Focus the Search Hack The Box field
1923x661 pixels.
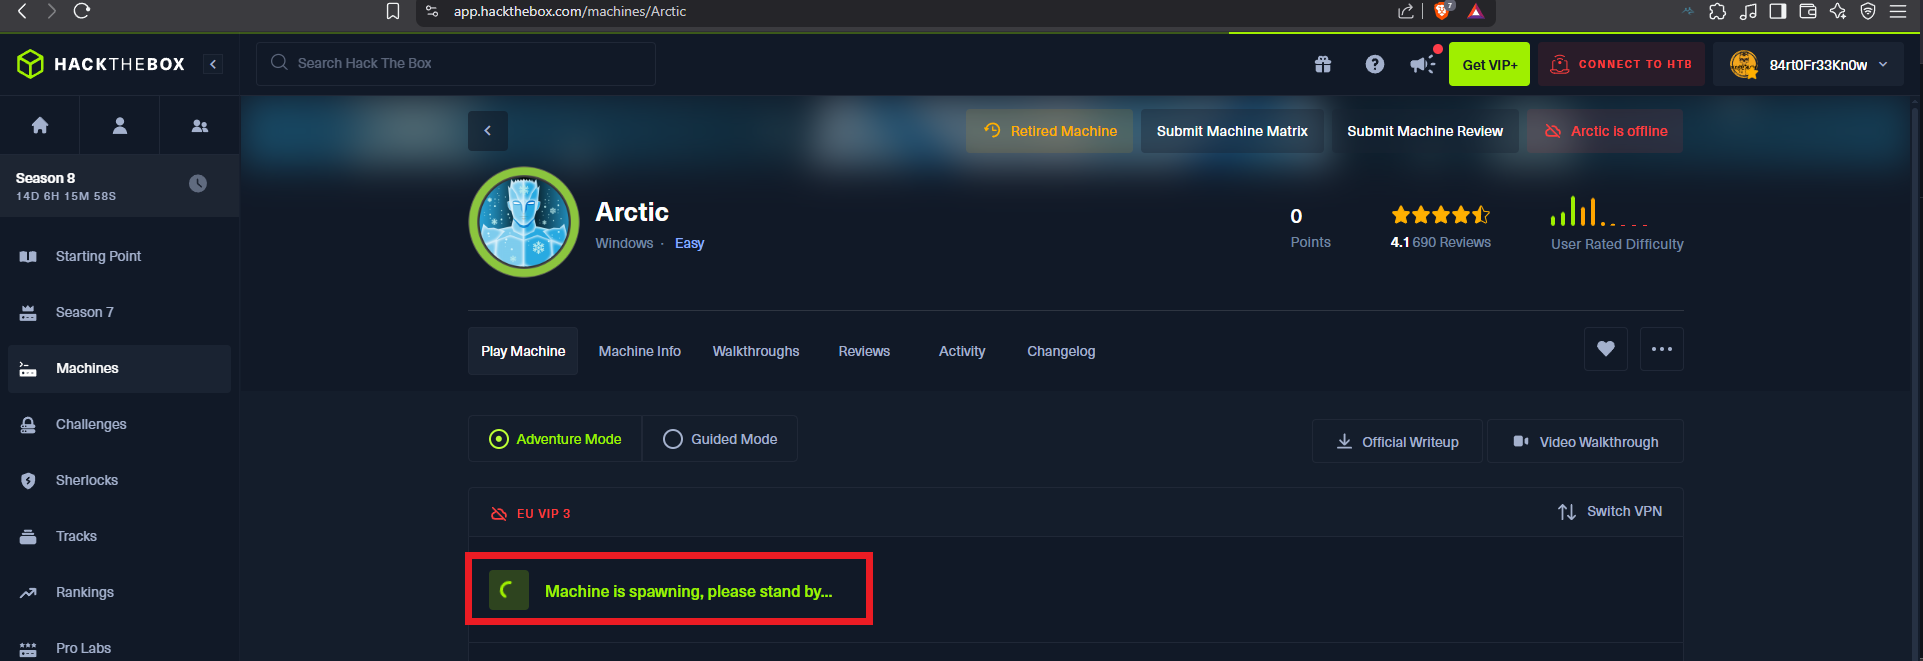tap(456, 63)
